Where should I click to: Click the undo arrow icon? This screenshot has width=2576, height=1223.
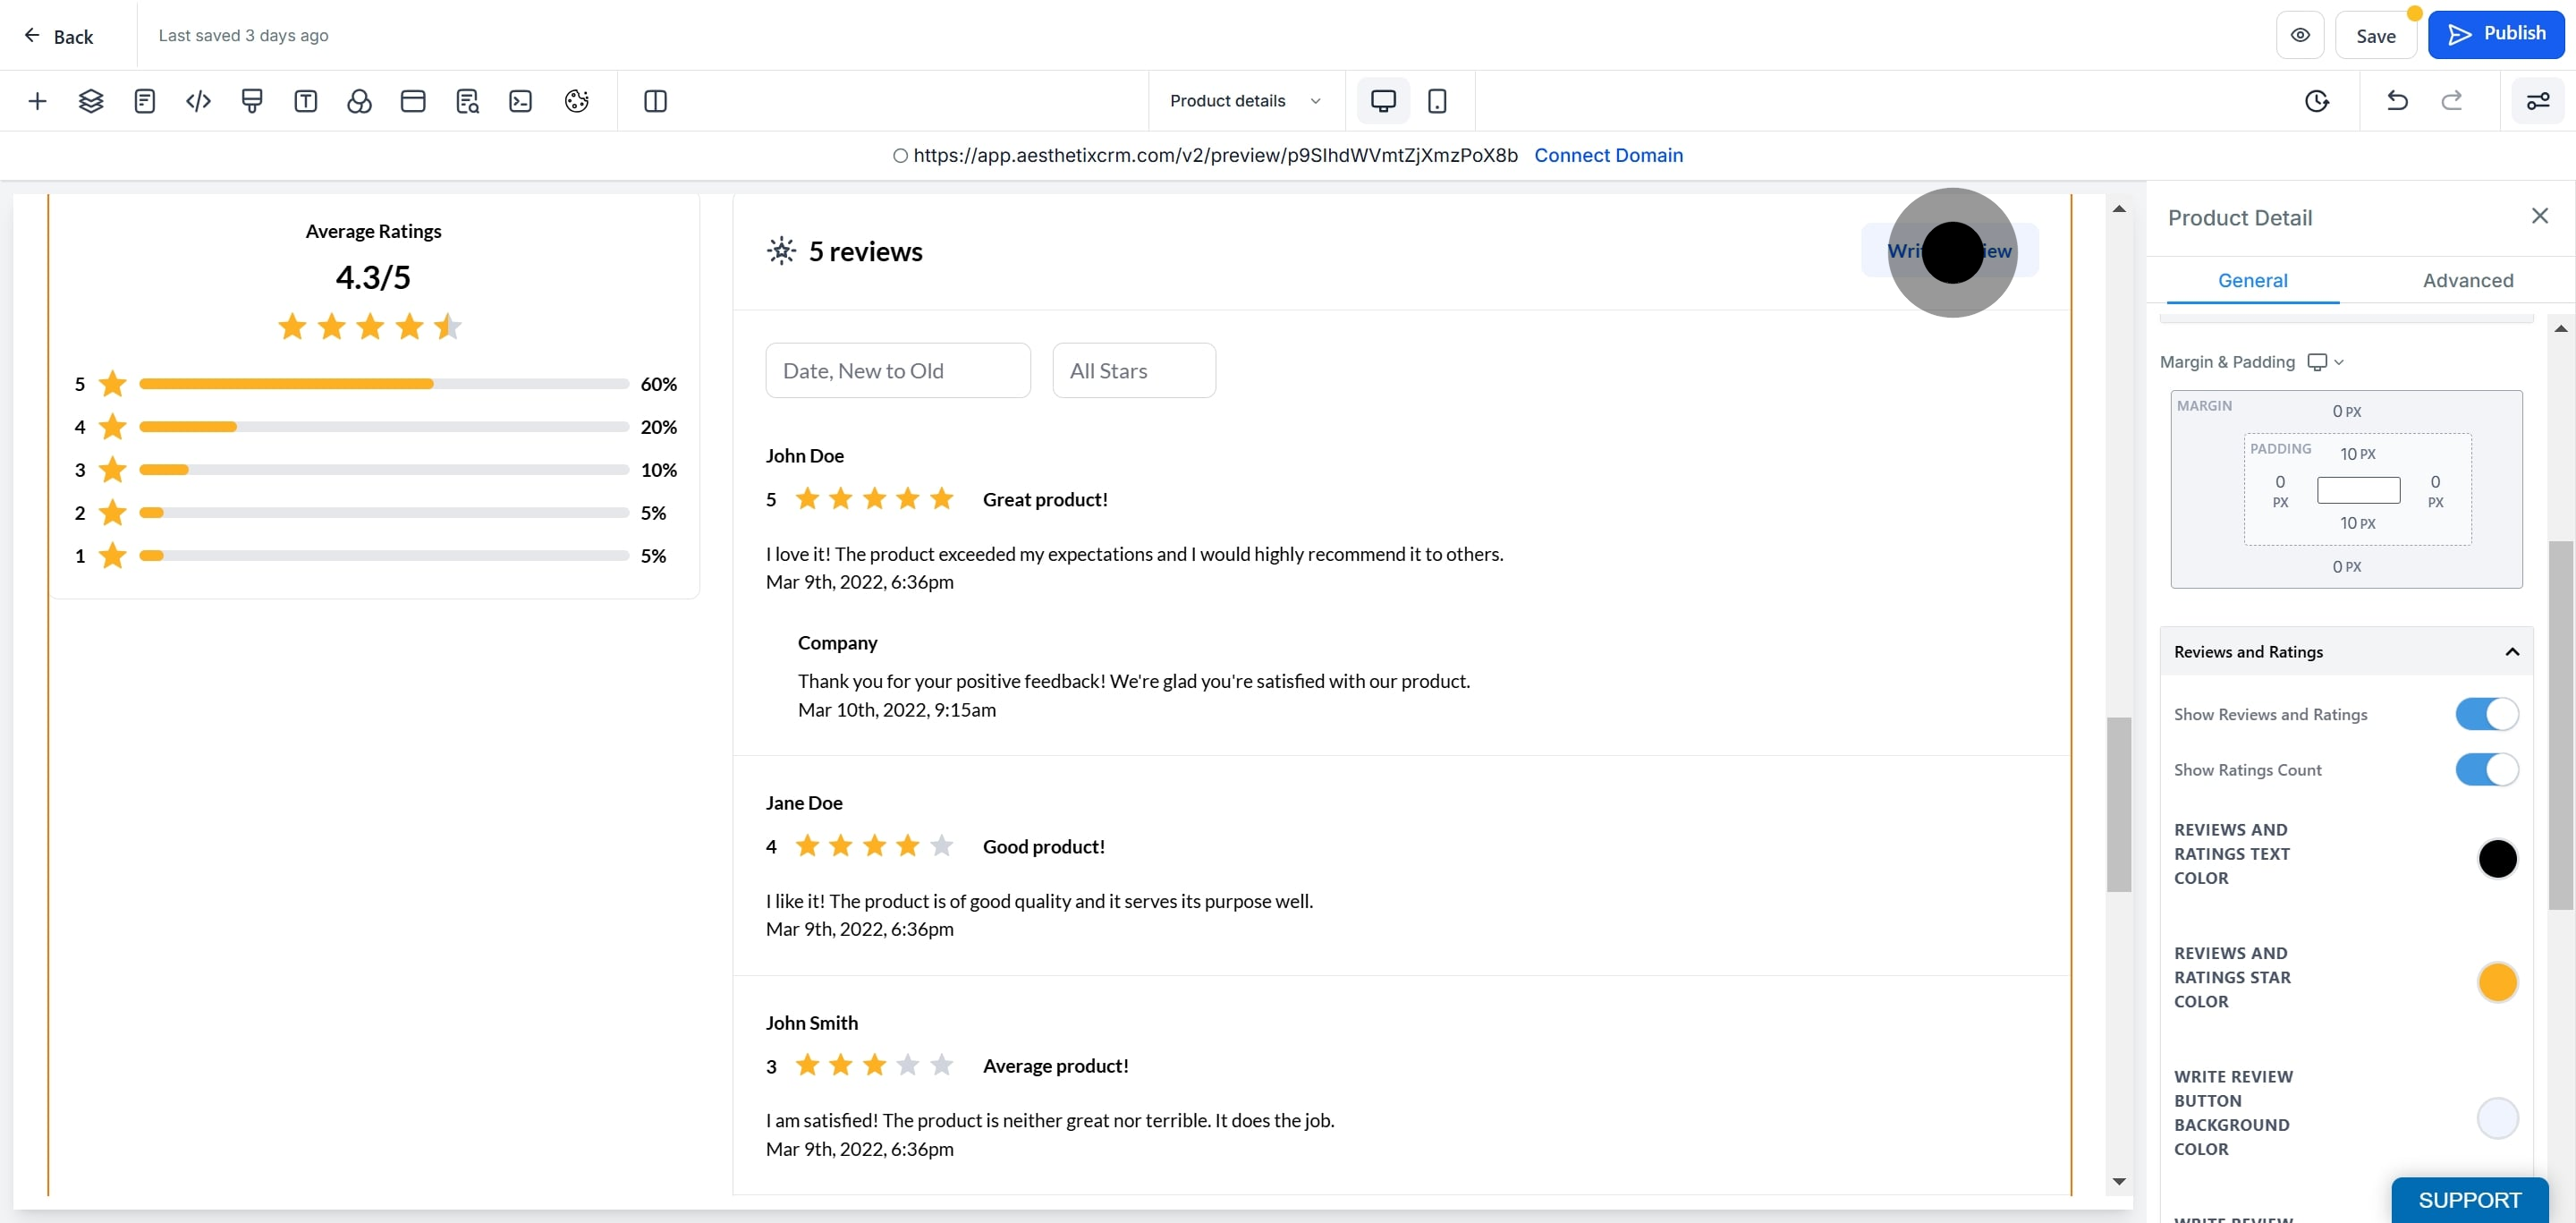2397,101
